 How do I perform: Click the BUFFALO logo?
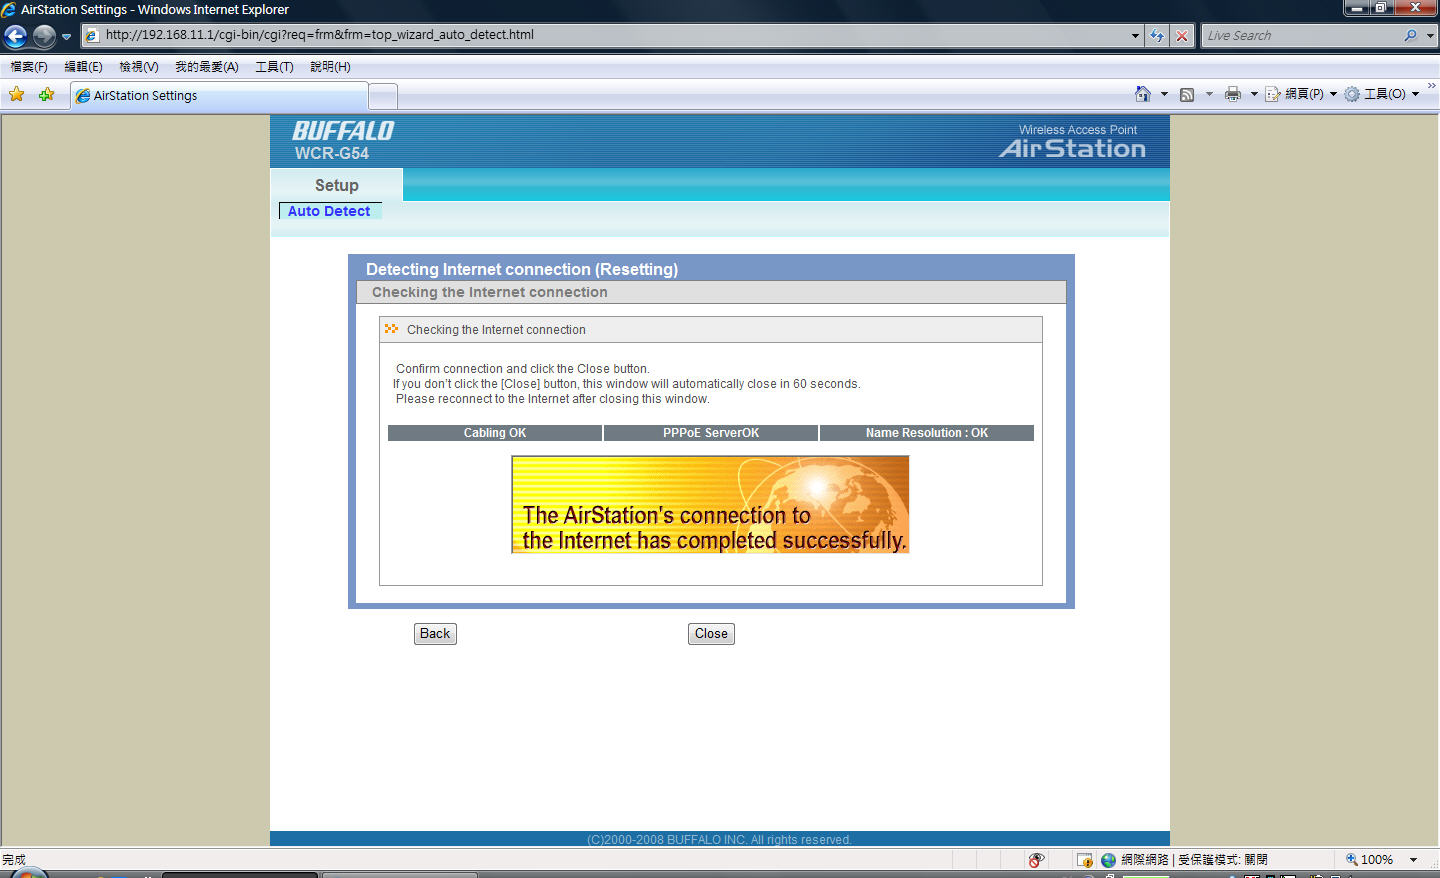(x=343, y=131)
